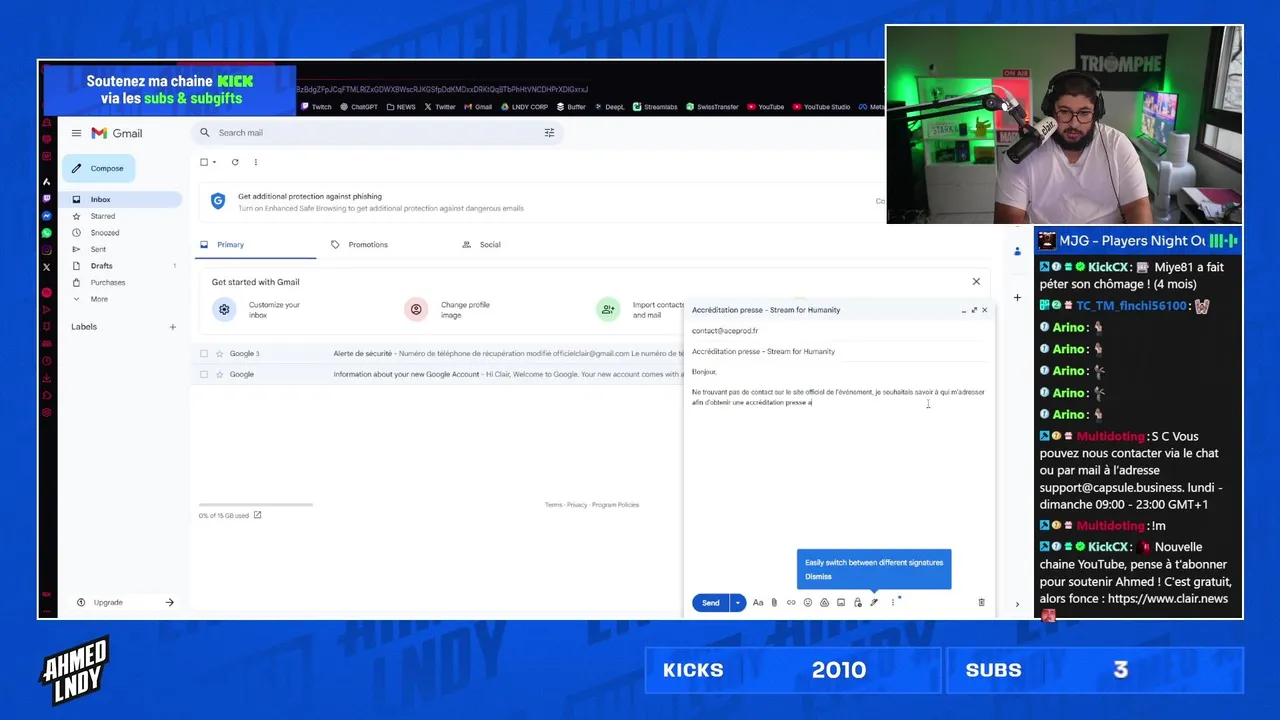Open the Gmail main menu hamburger icon
The height and width of the screenshot is (720, 1280).
pyautogui.click(x=76, y=133)
